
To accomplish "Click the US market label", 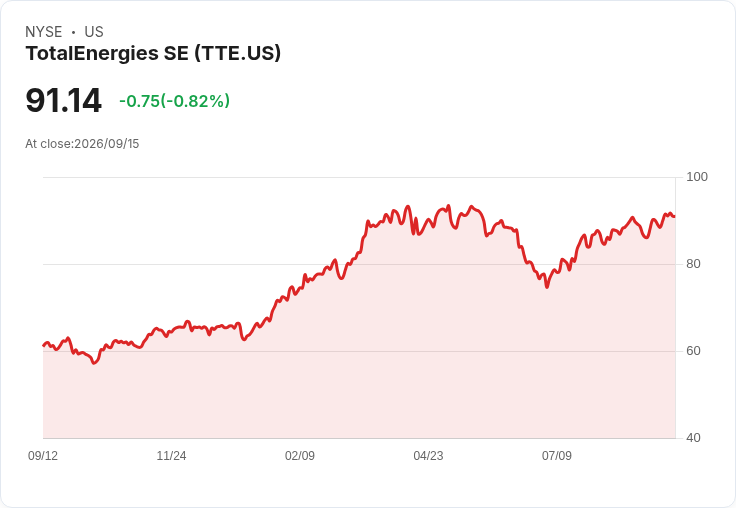I will tap(94, 32).
